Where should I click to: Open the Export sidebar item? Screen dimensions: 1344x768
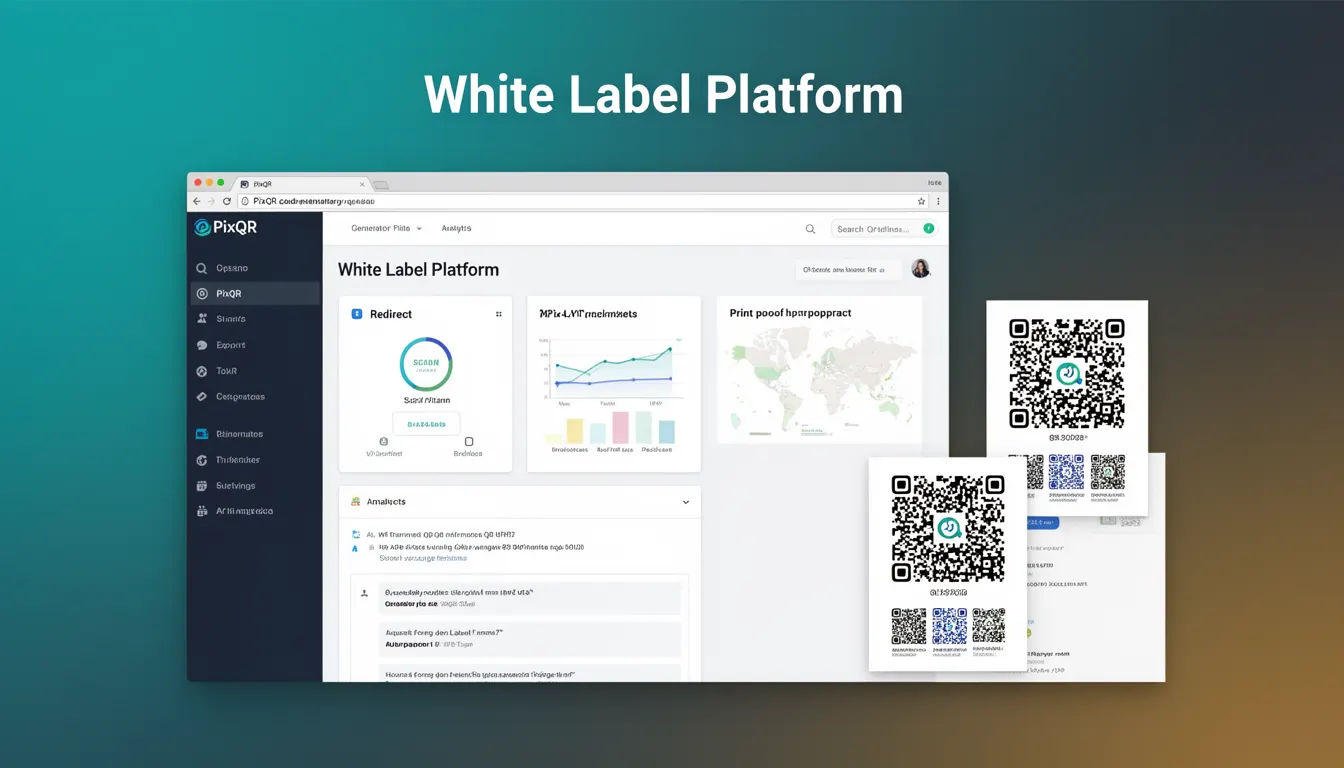tap(255, 345)
